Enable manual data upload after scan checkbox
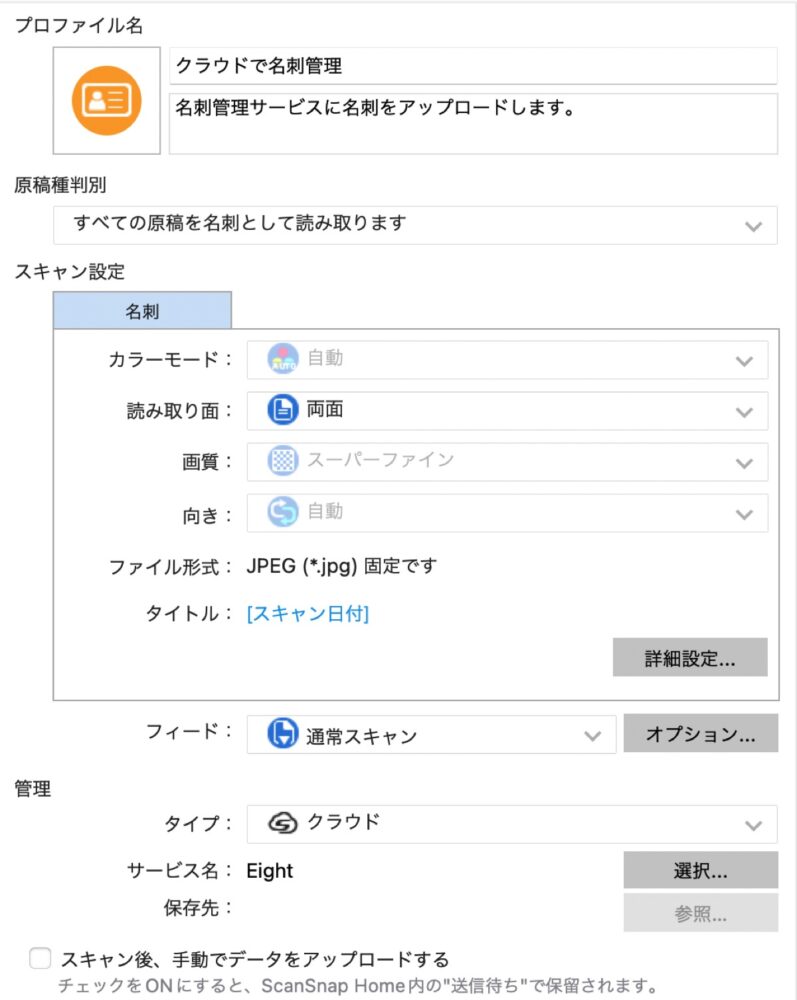Image resolution: width=797 pixels, height=1000 pixels. tap(40, 960)
